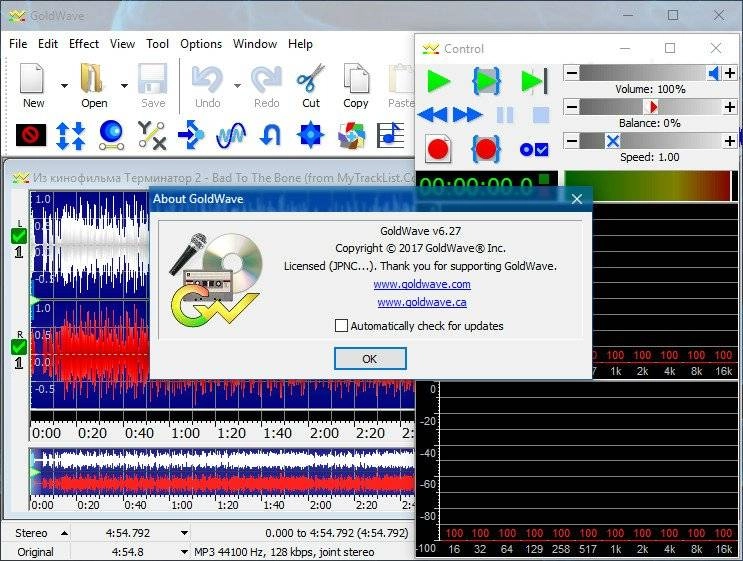Click the blue waveform effect icon
This screenshot has width=743, height=561.
231,136
